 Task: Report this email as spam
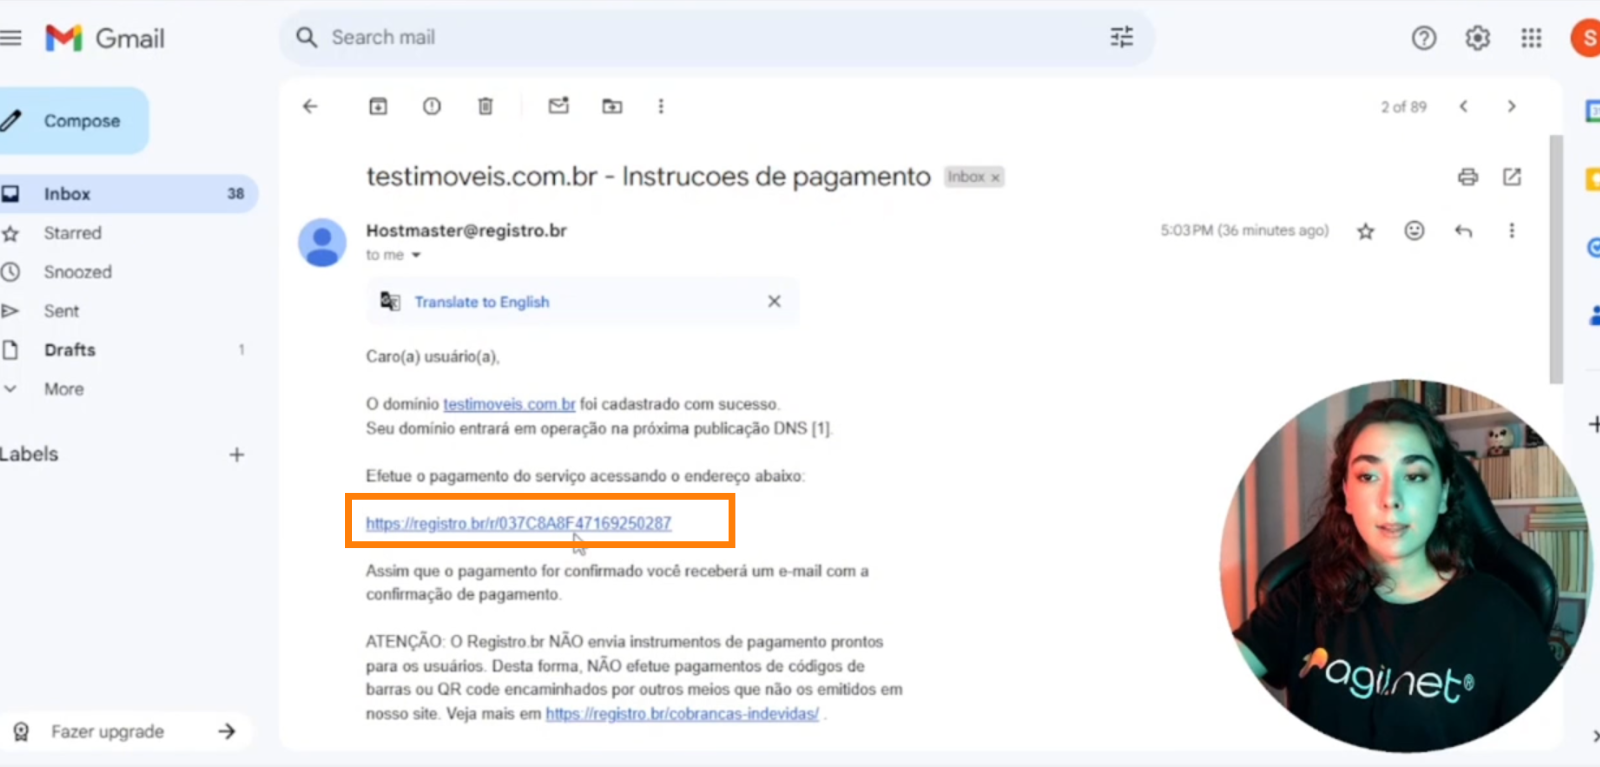(432, 106)
